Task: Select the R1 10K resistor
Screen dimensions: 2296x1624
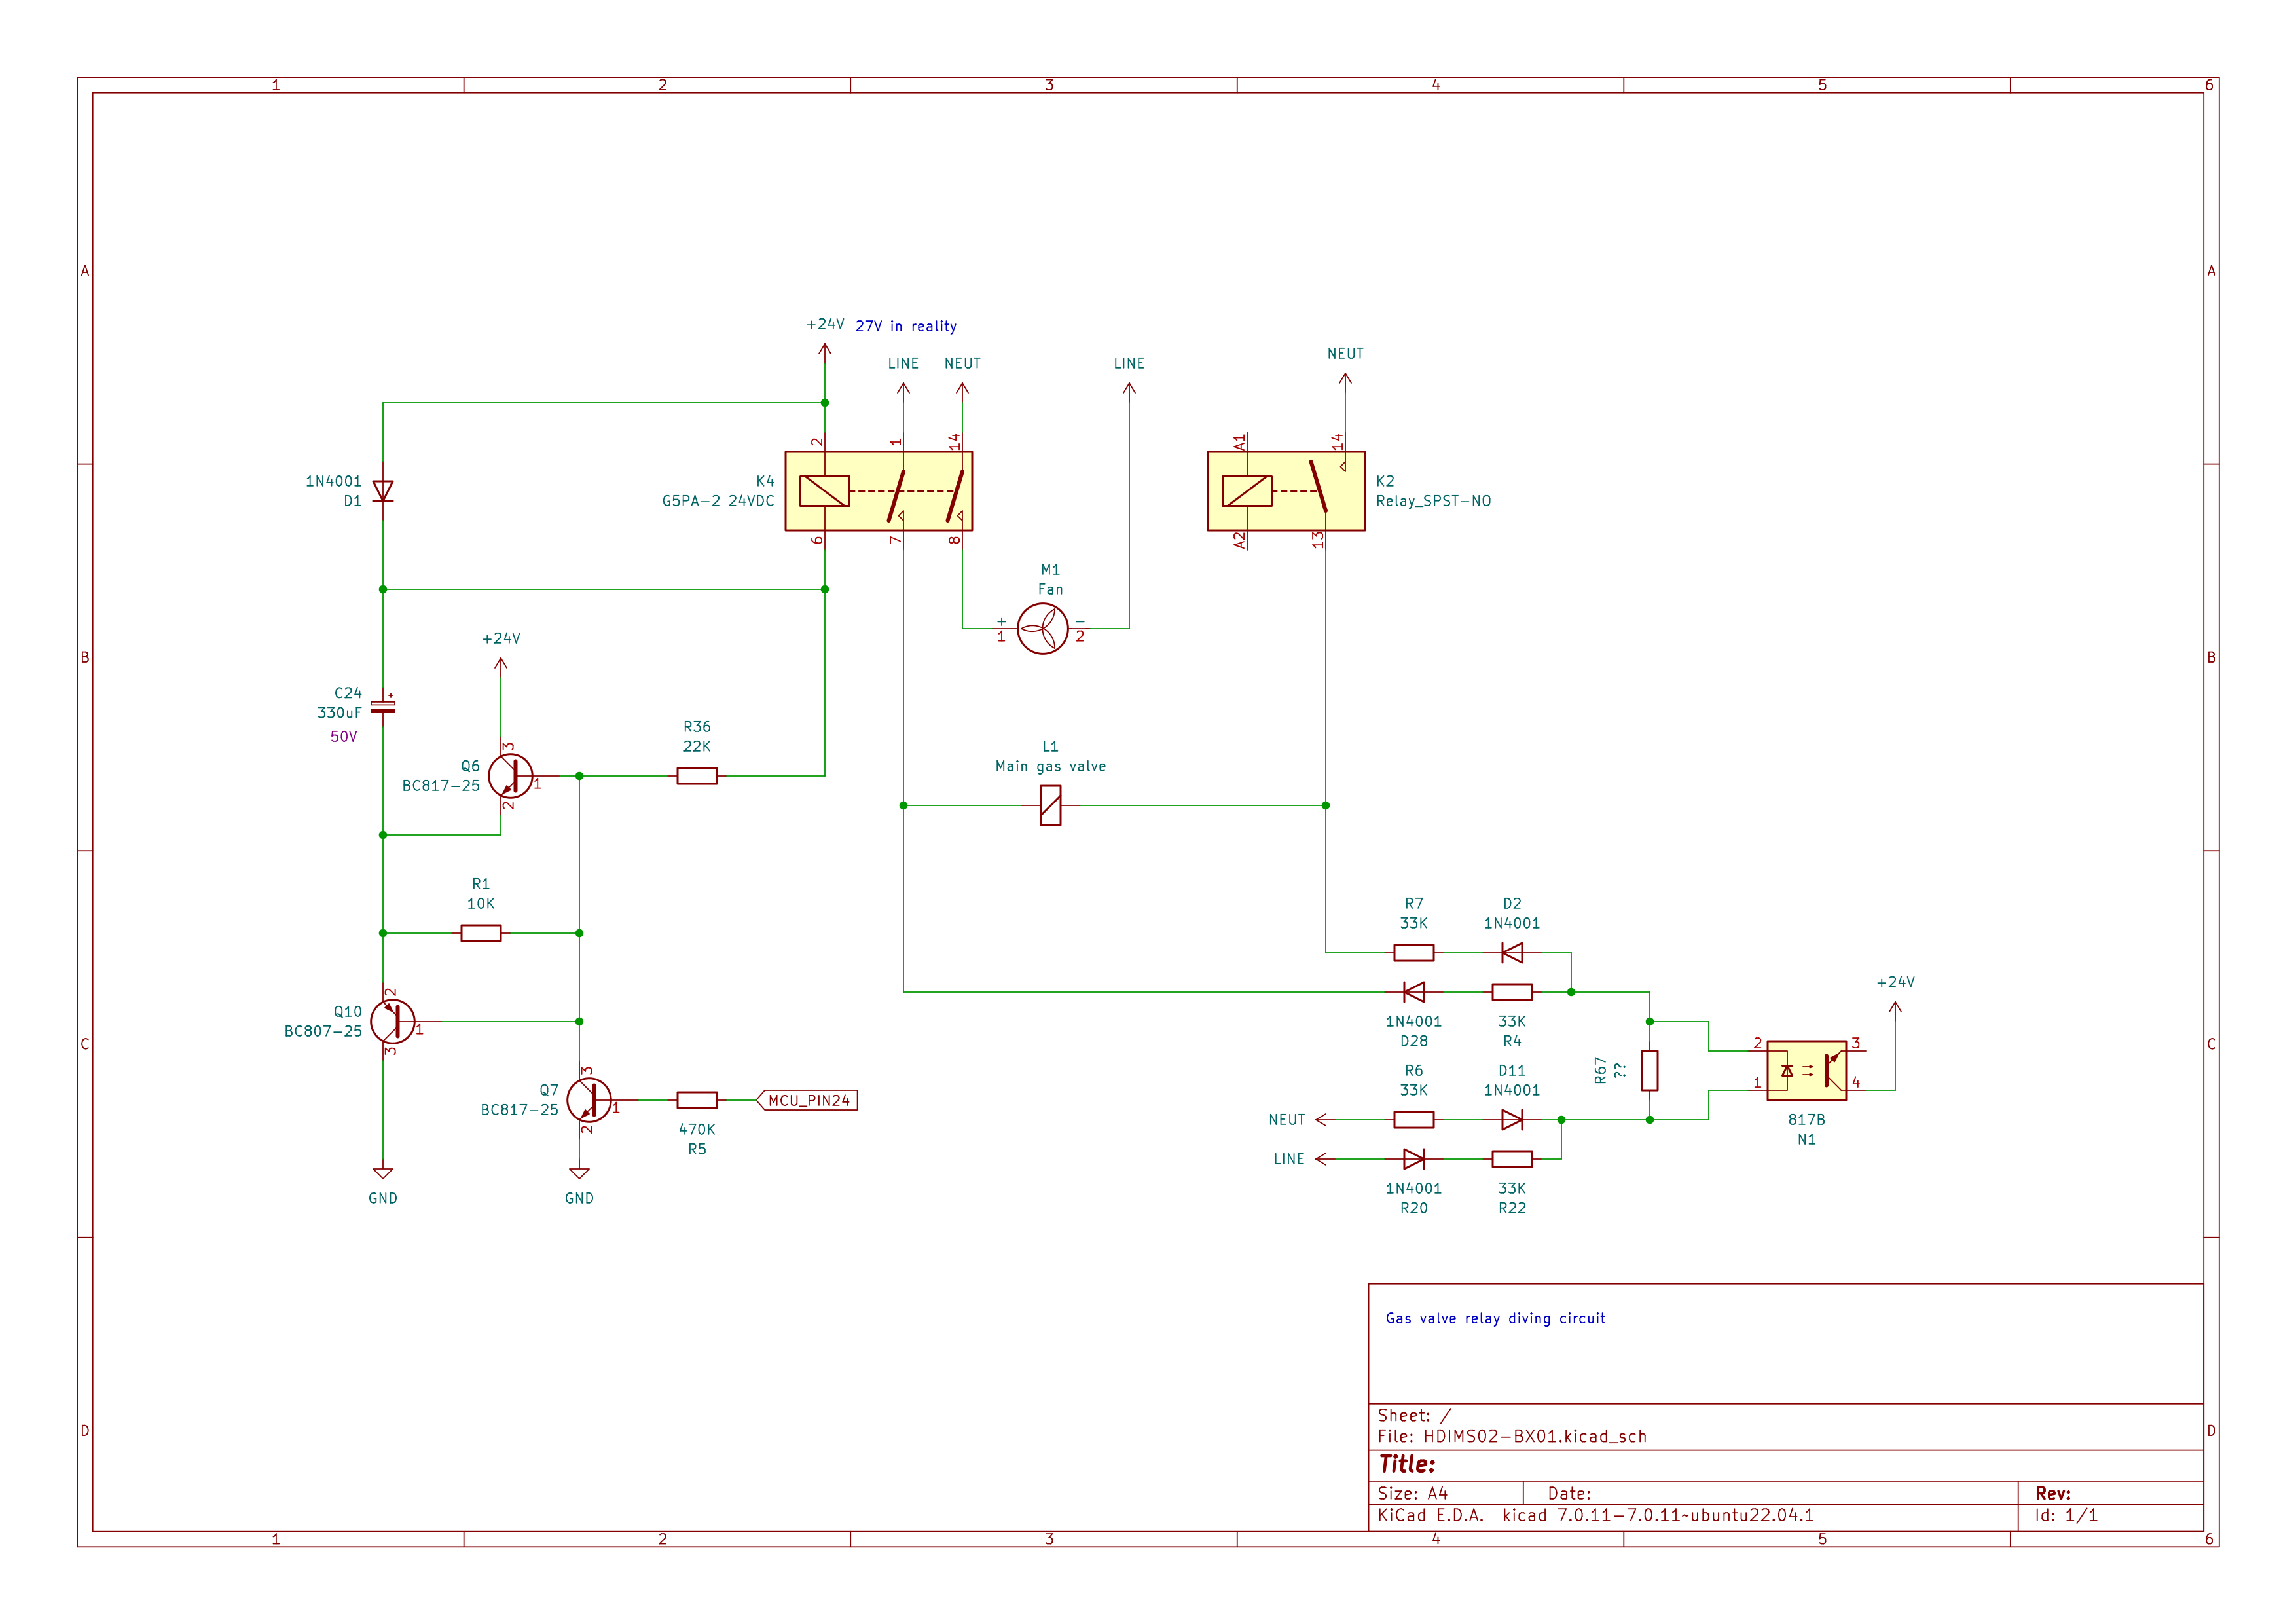Action: (x=481, y=933)
